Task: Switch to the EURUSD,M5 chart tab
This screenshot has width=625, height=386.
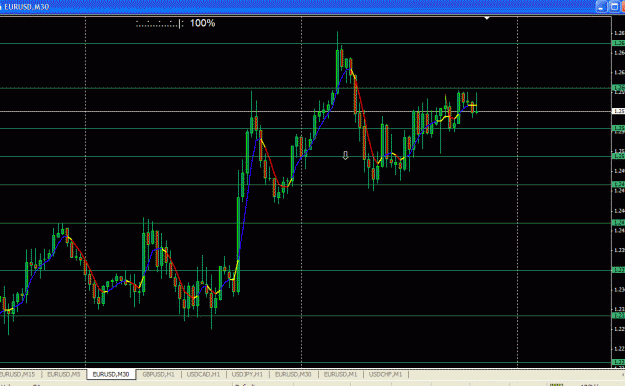Action: coord(64,374)
